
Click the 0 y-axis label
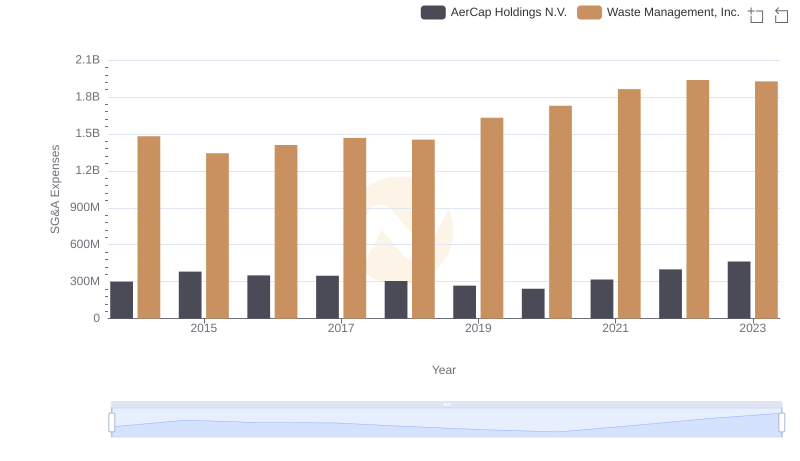coord(96,318)
